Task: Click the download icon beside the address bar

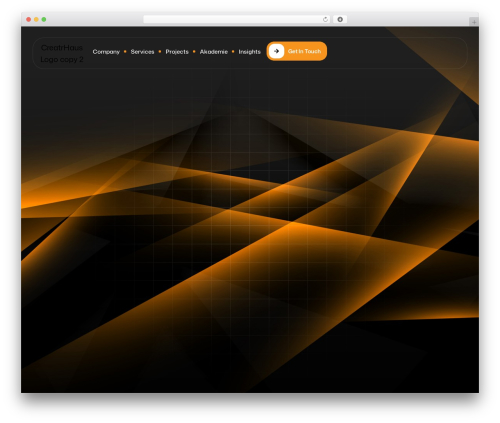Action: [340, 20]
